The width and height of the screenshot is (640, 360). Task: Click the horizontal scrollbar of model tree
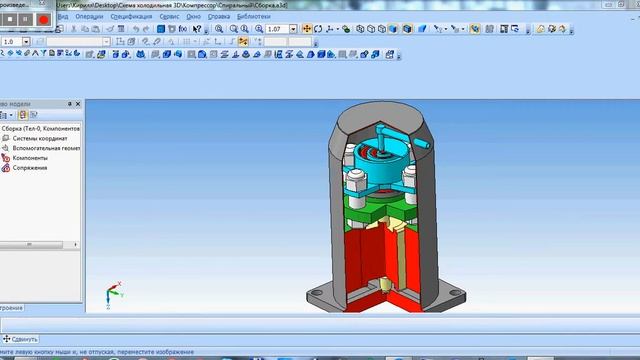pos(31,244)
